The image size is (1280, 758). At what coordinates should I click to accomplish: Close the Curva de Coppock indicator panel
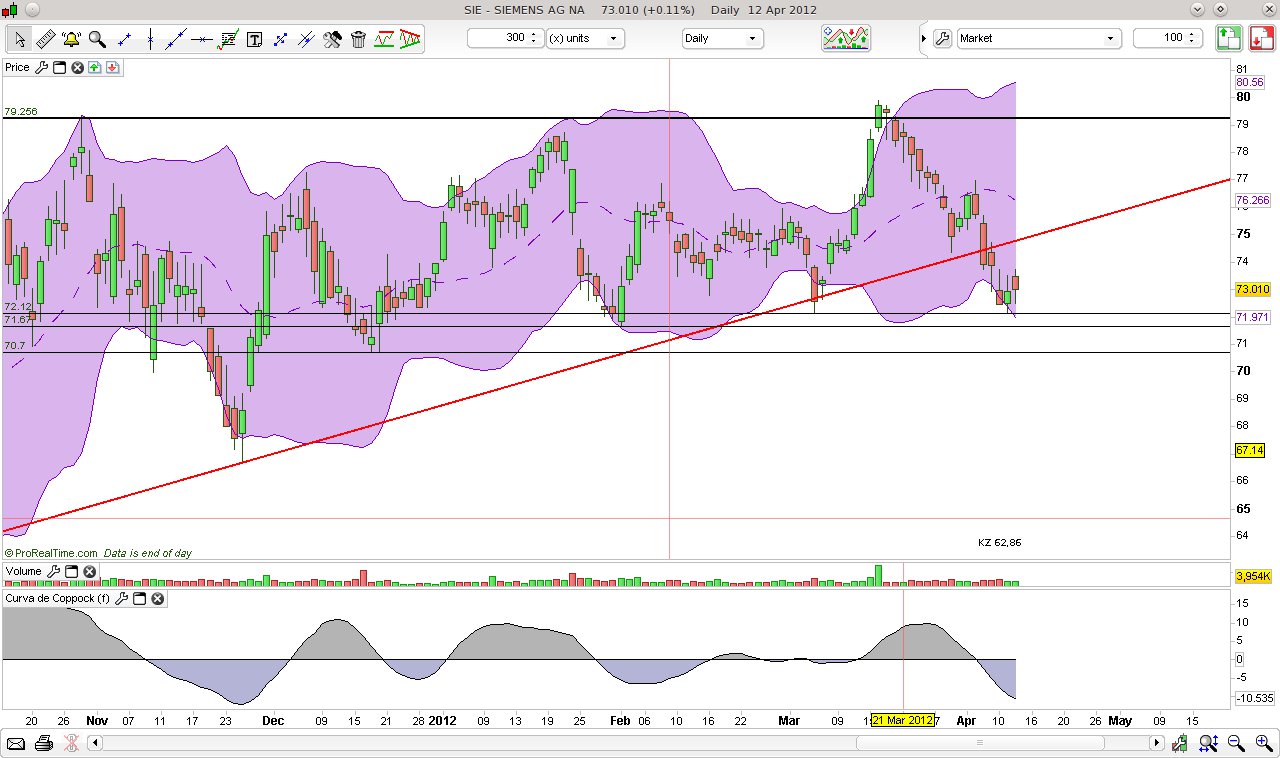[x=157, y=598]
